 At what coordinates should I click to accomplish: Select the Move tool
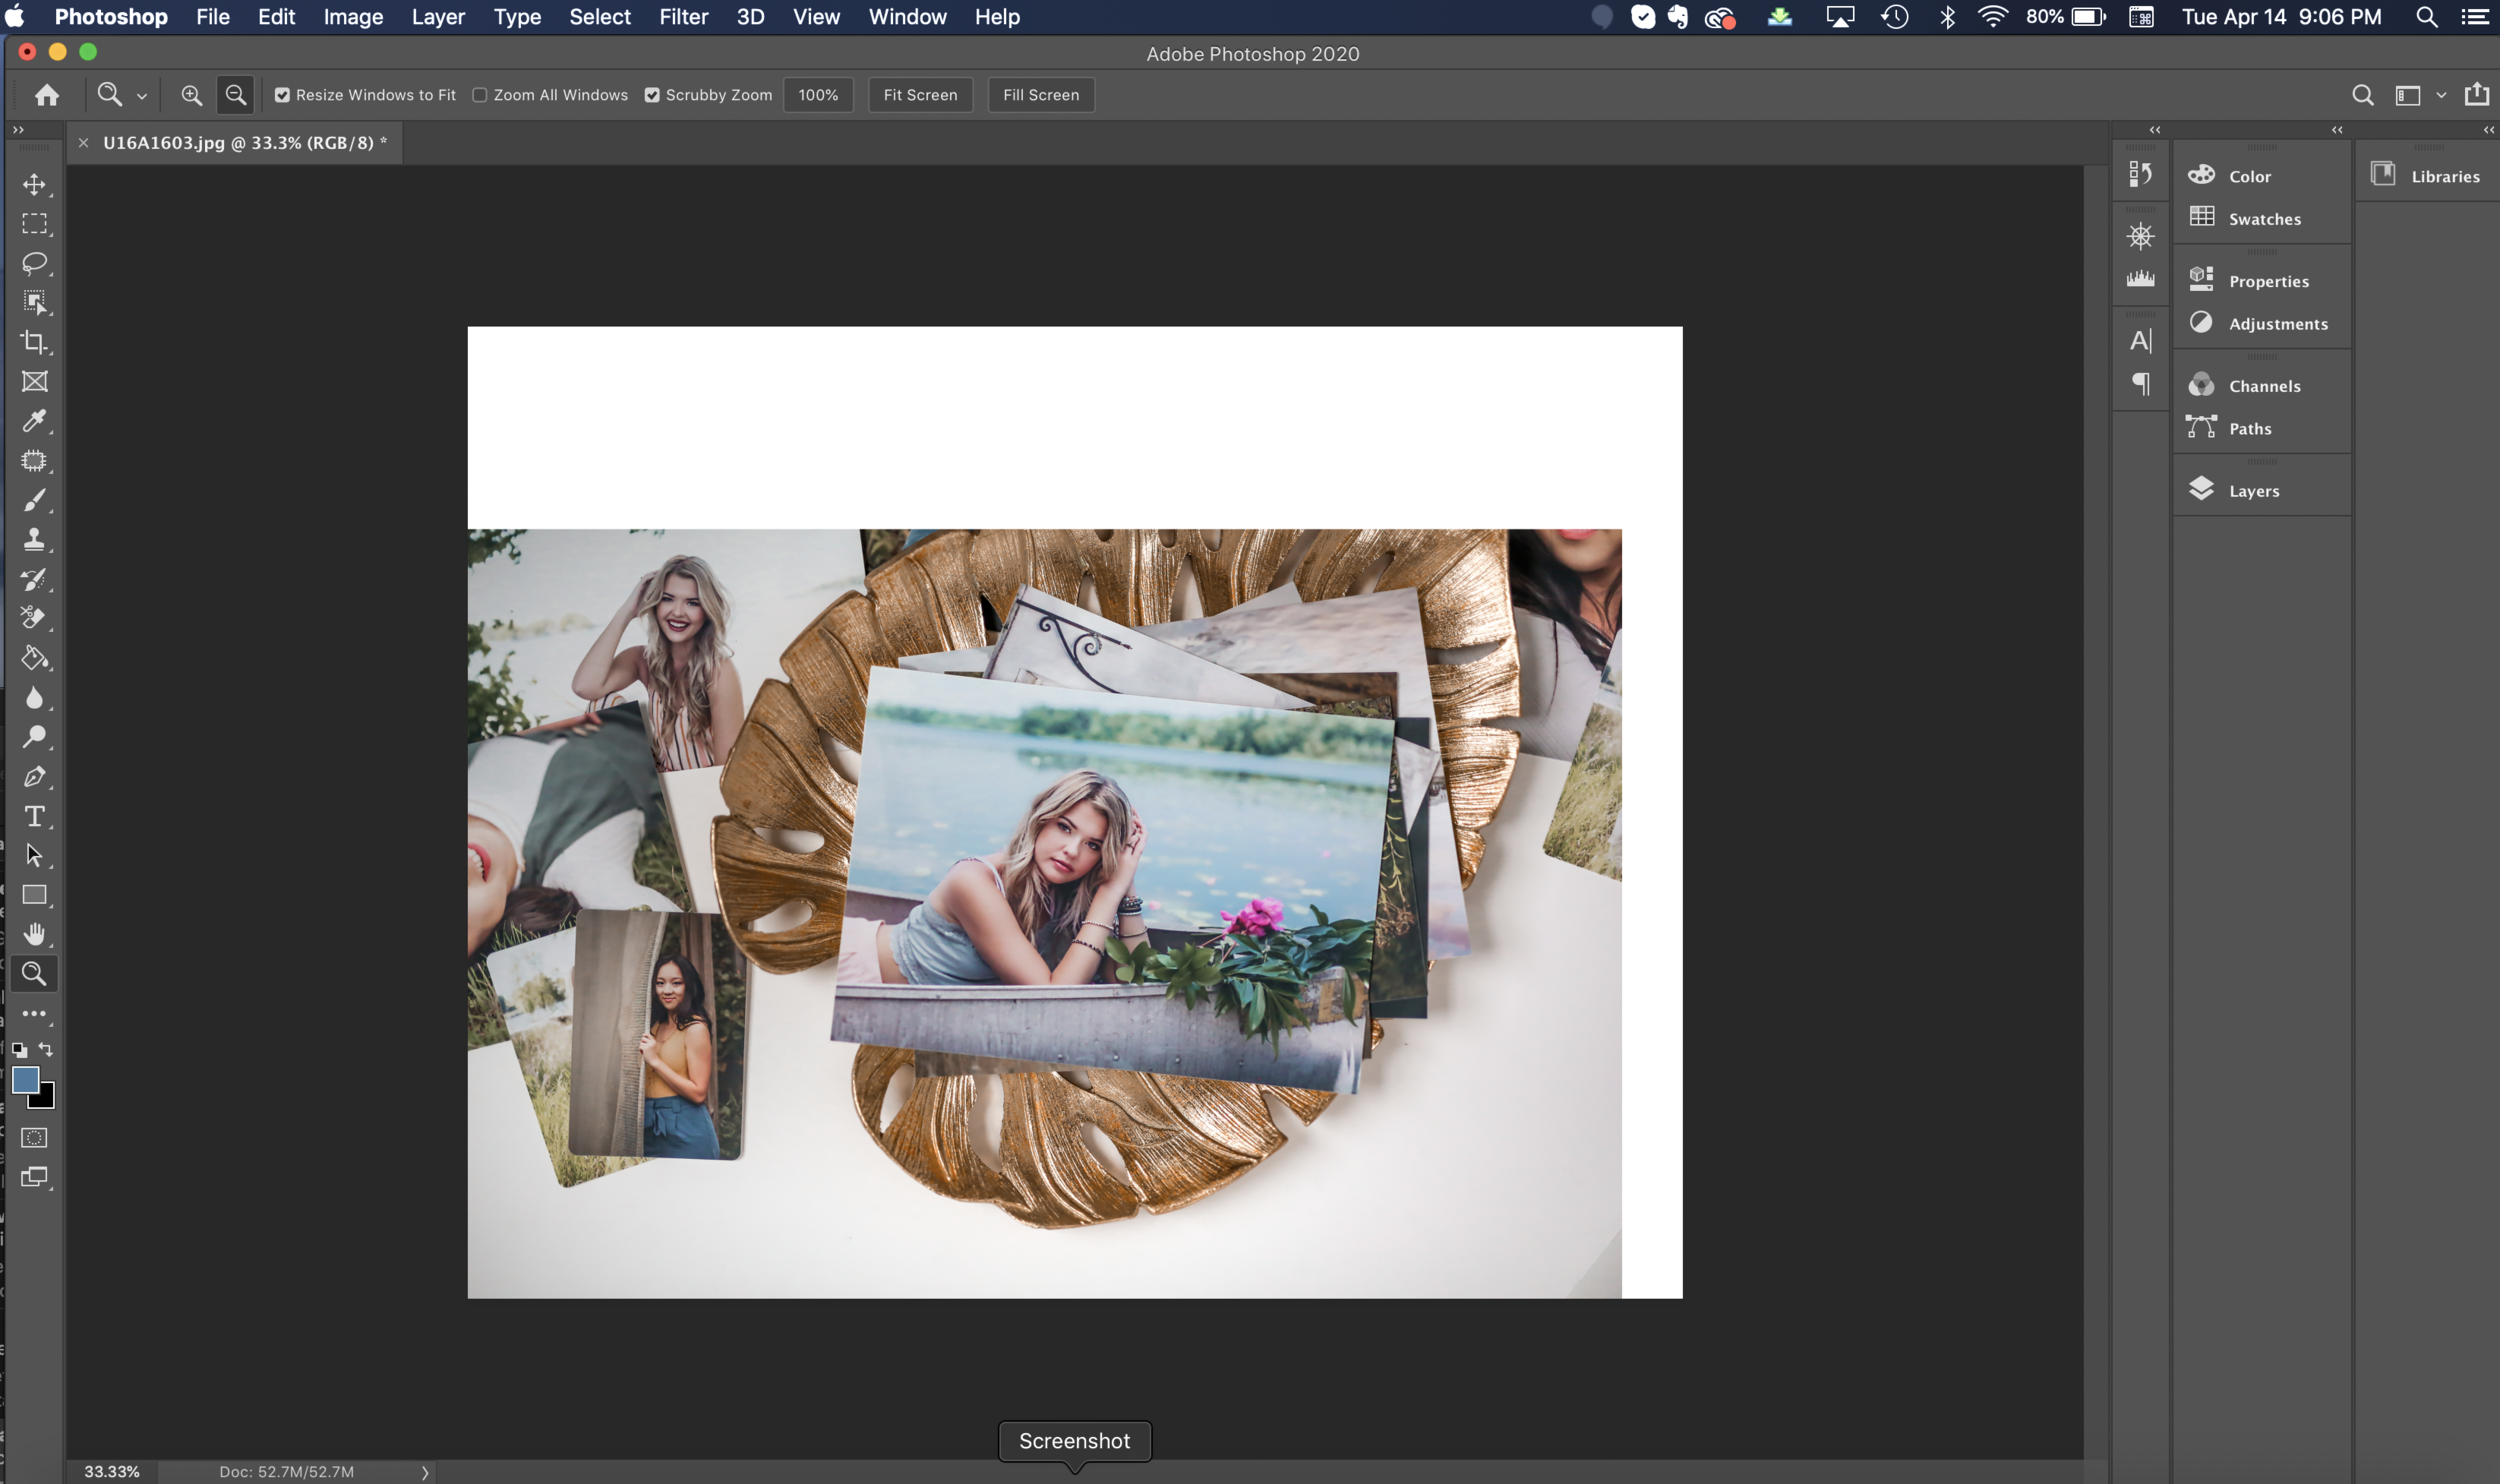34,185
